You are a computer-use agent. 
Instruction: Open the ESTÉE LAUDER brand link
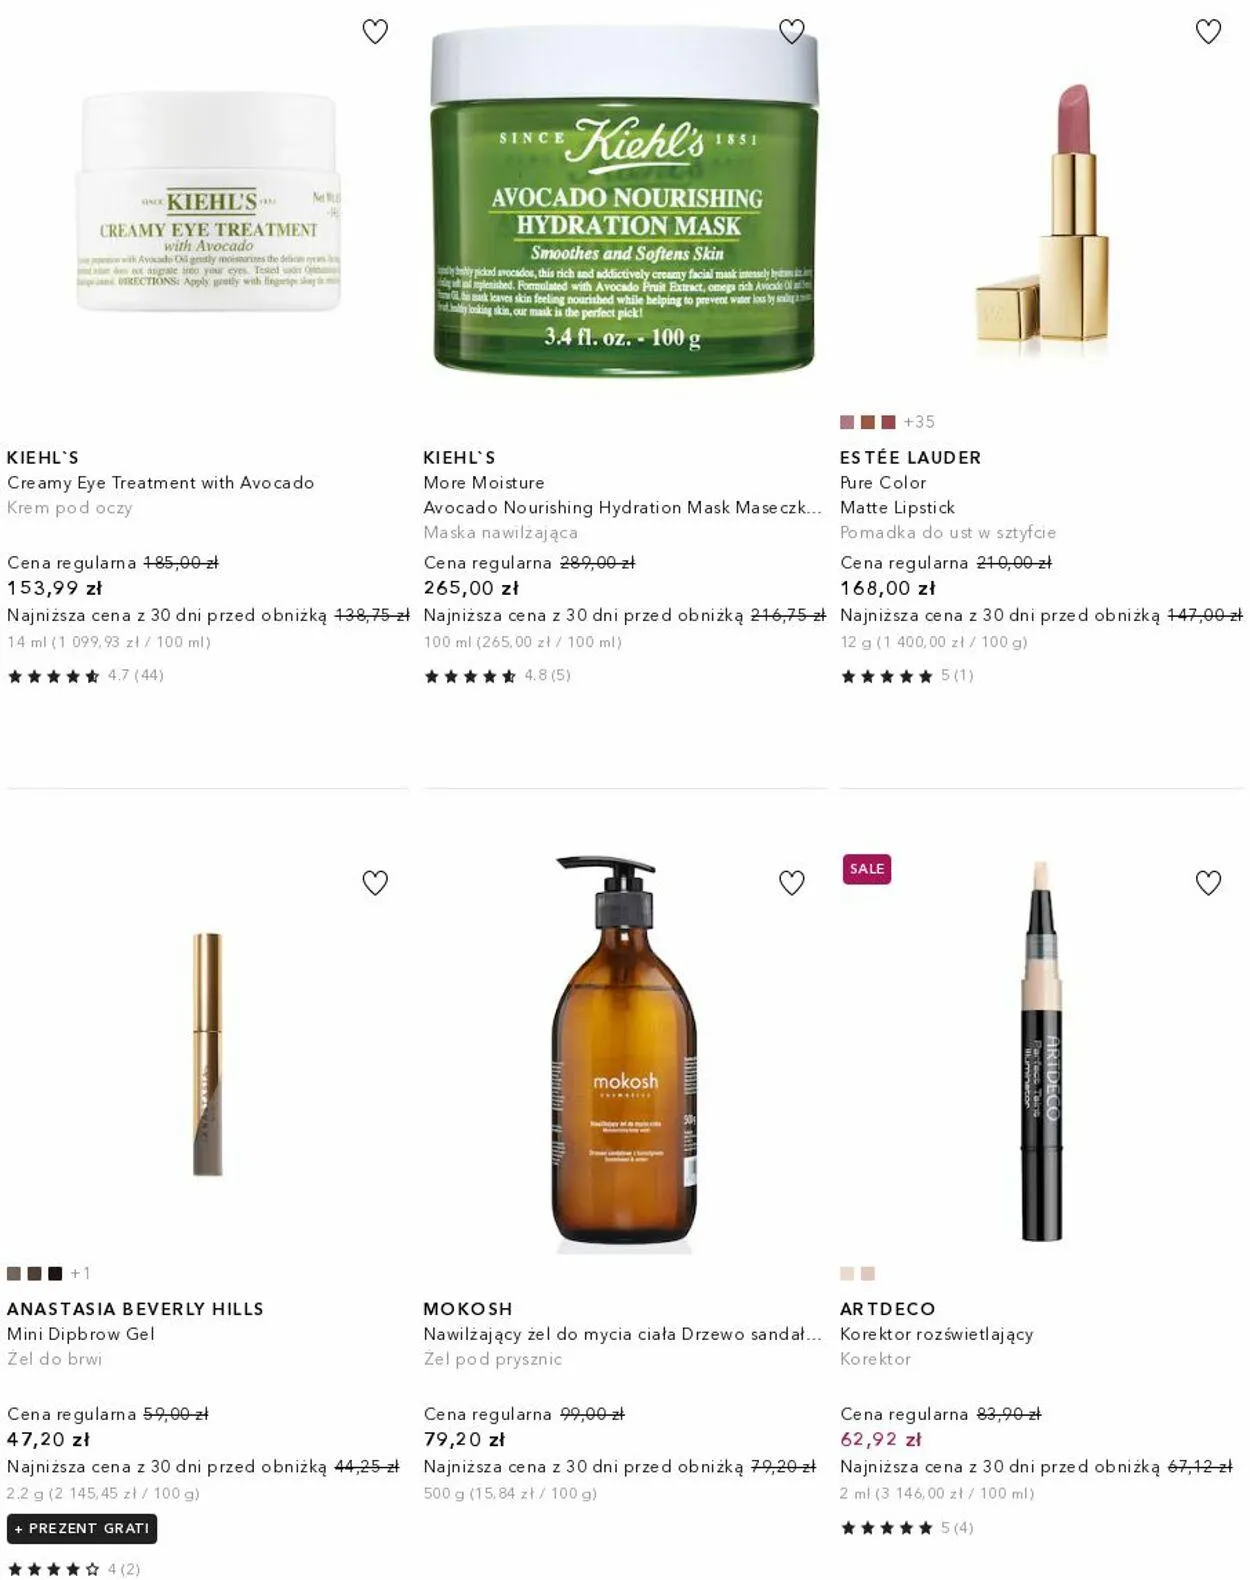click(x=910, y=458)
